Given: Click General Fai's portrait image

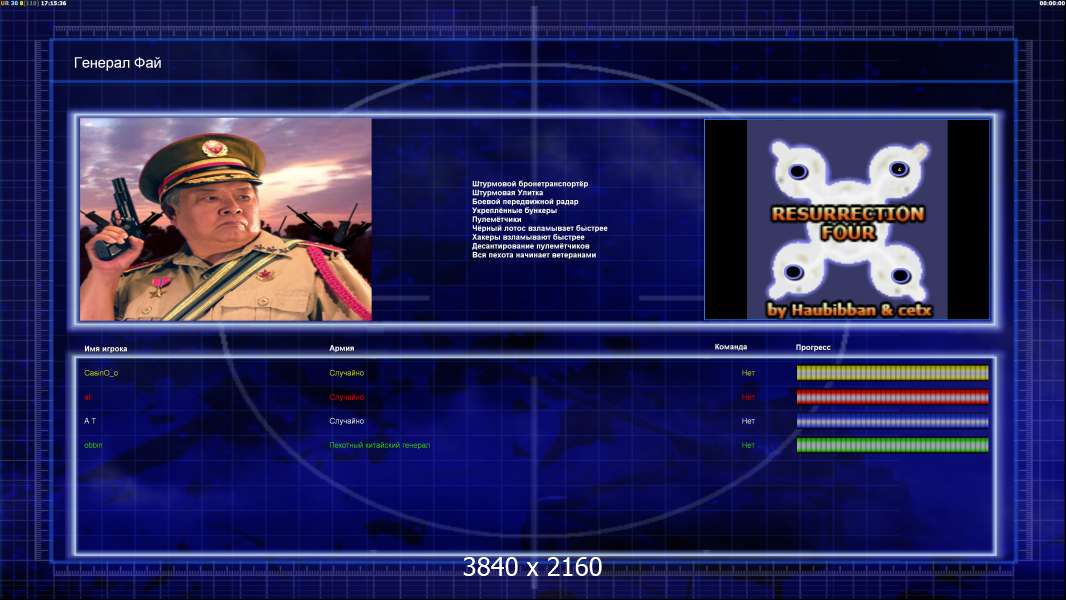Looking at the screenshot, I should (x=226, y=219).
